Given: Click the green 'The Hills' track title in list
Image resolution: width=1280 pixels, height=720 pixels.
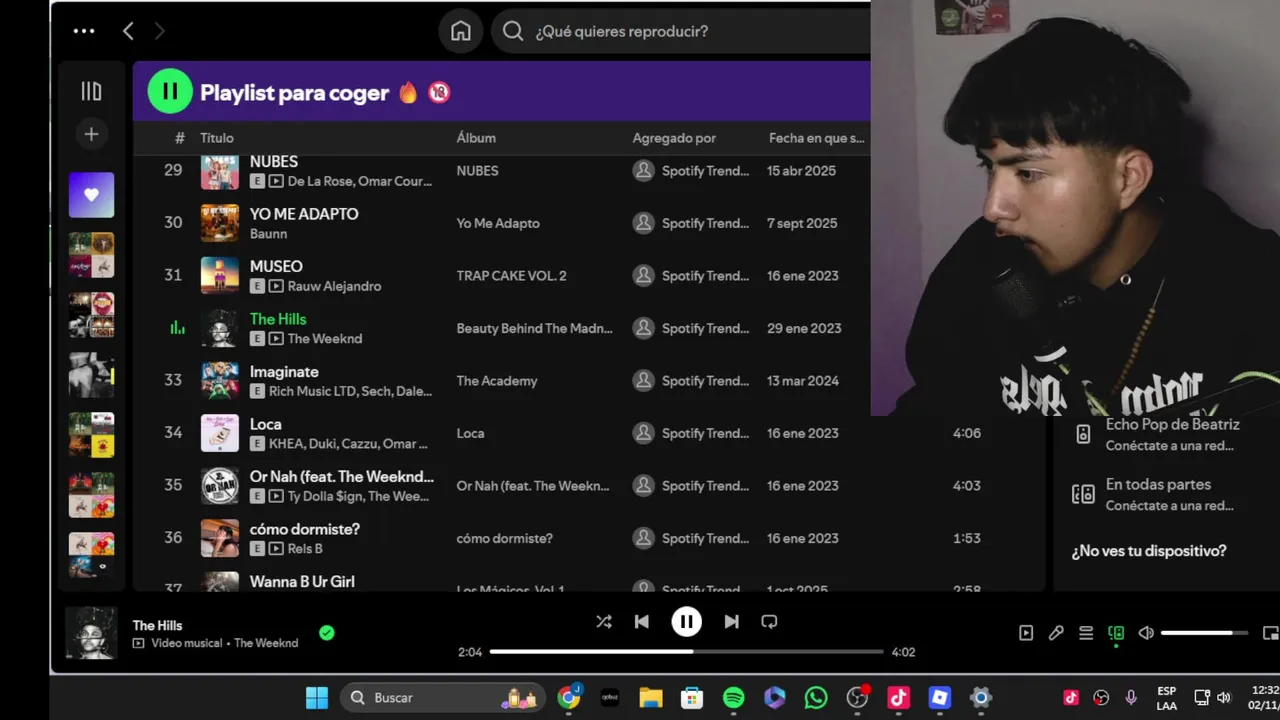Looking at the screenshot, I should coord(278,319).
